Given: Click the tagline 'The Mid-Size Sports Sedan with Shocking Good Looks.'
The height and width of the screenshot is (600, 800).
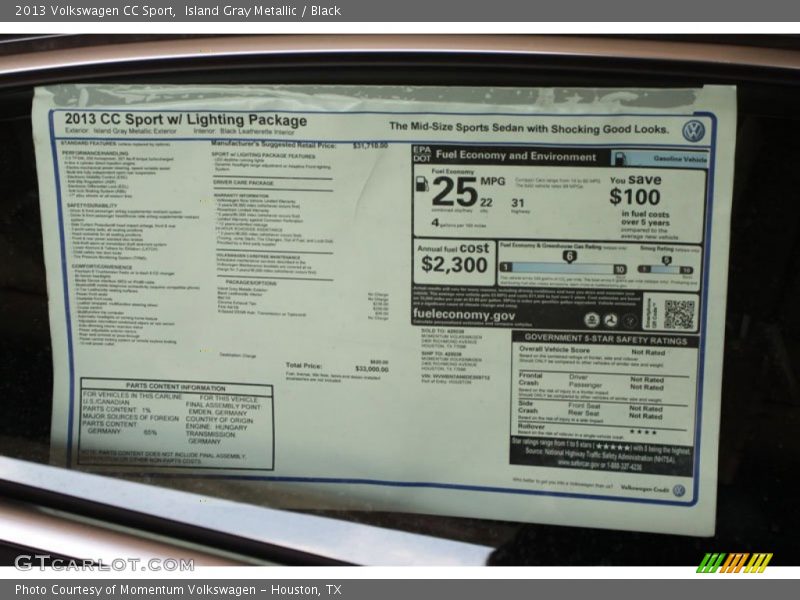Looking at the screenshot, I should (x=529, y=128).
